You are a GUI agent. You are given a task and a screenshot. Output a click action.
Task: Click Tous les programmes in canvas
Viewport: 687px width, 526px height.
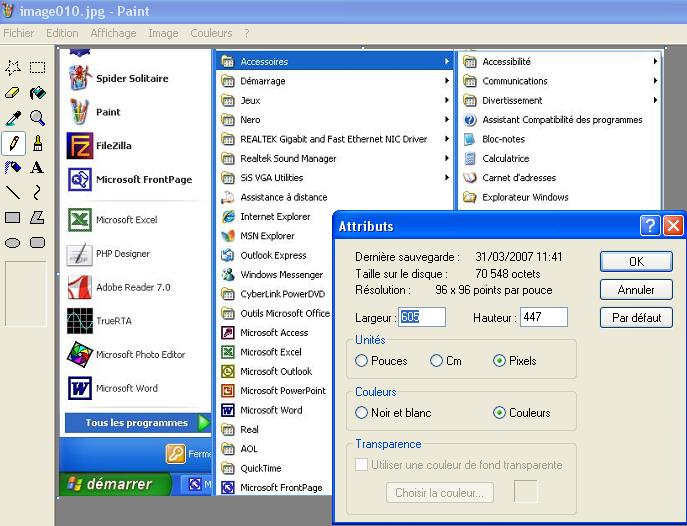137,423
